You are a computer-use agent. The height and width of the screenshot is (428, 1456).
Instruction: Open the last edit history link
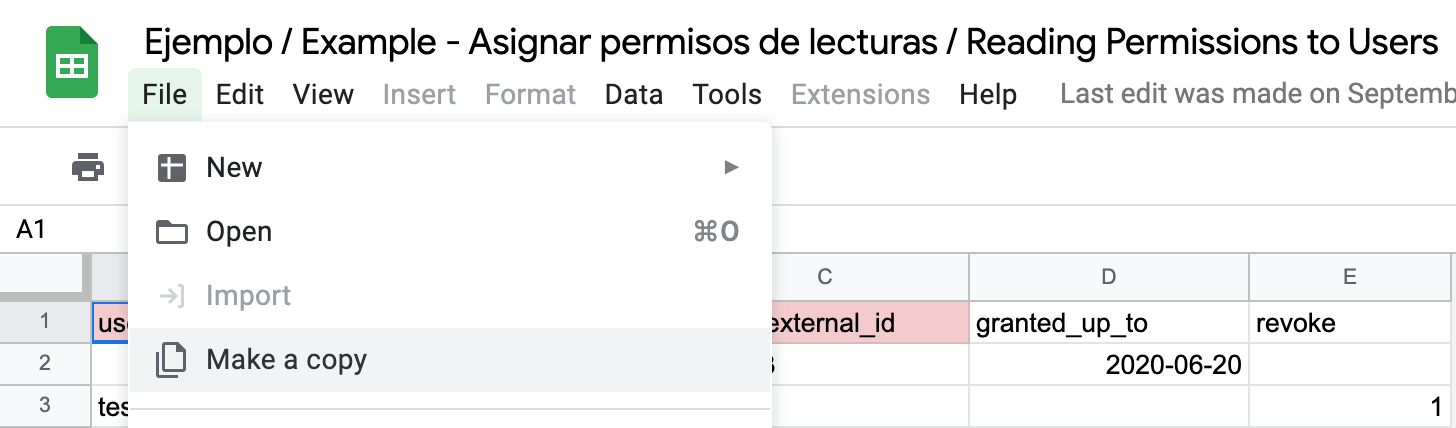point(1258,94)
